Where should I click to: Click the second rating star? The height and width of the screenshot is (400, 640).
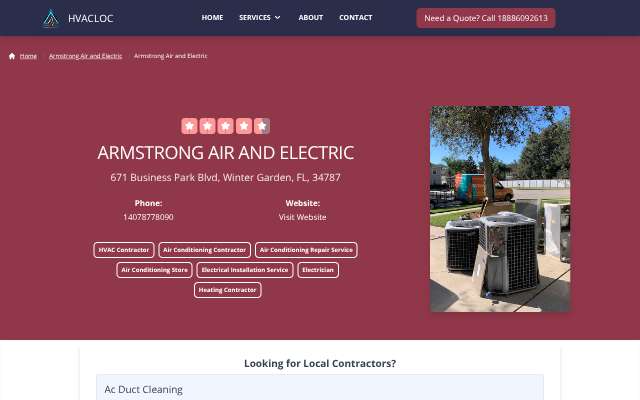coord(207,126)
